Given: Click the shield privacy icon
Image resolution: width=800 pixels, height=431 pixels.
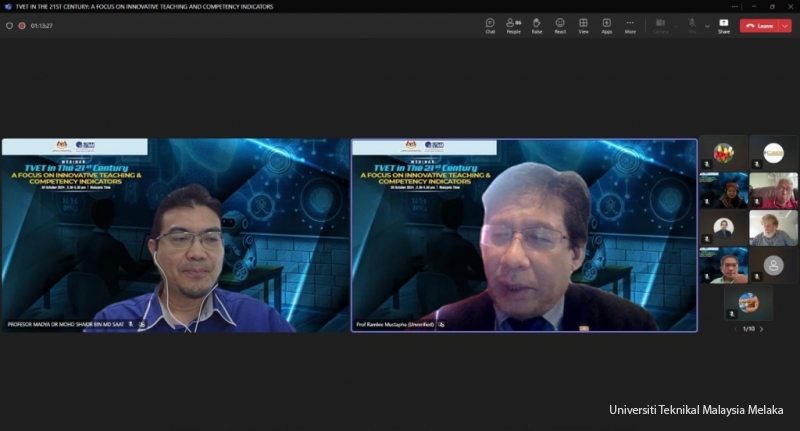Looking at the screenshot, I should (x=10, y=25).
